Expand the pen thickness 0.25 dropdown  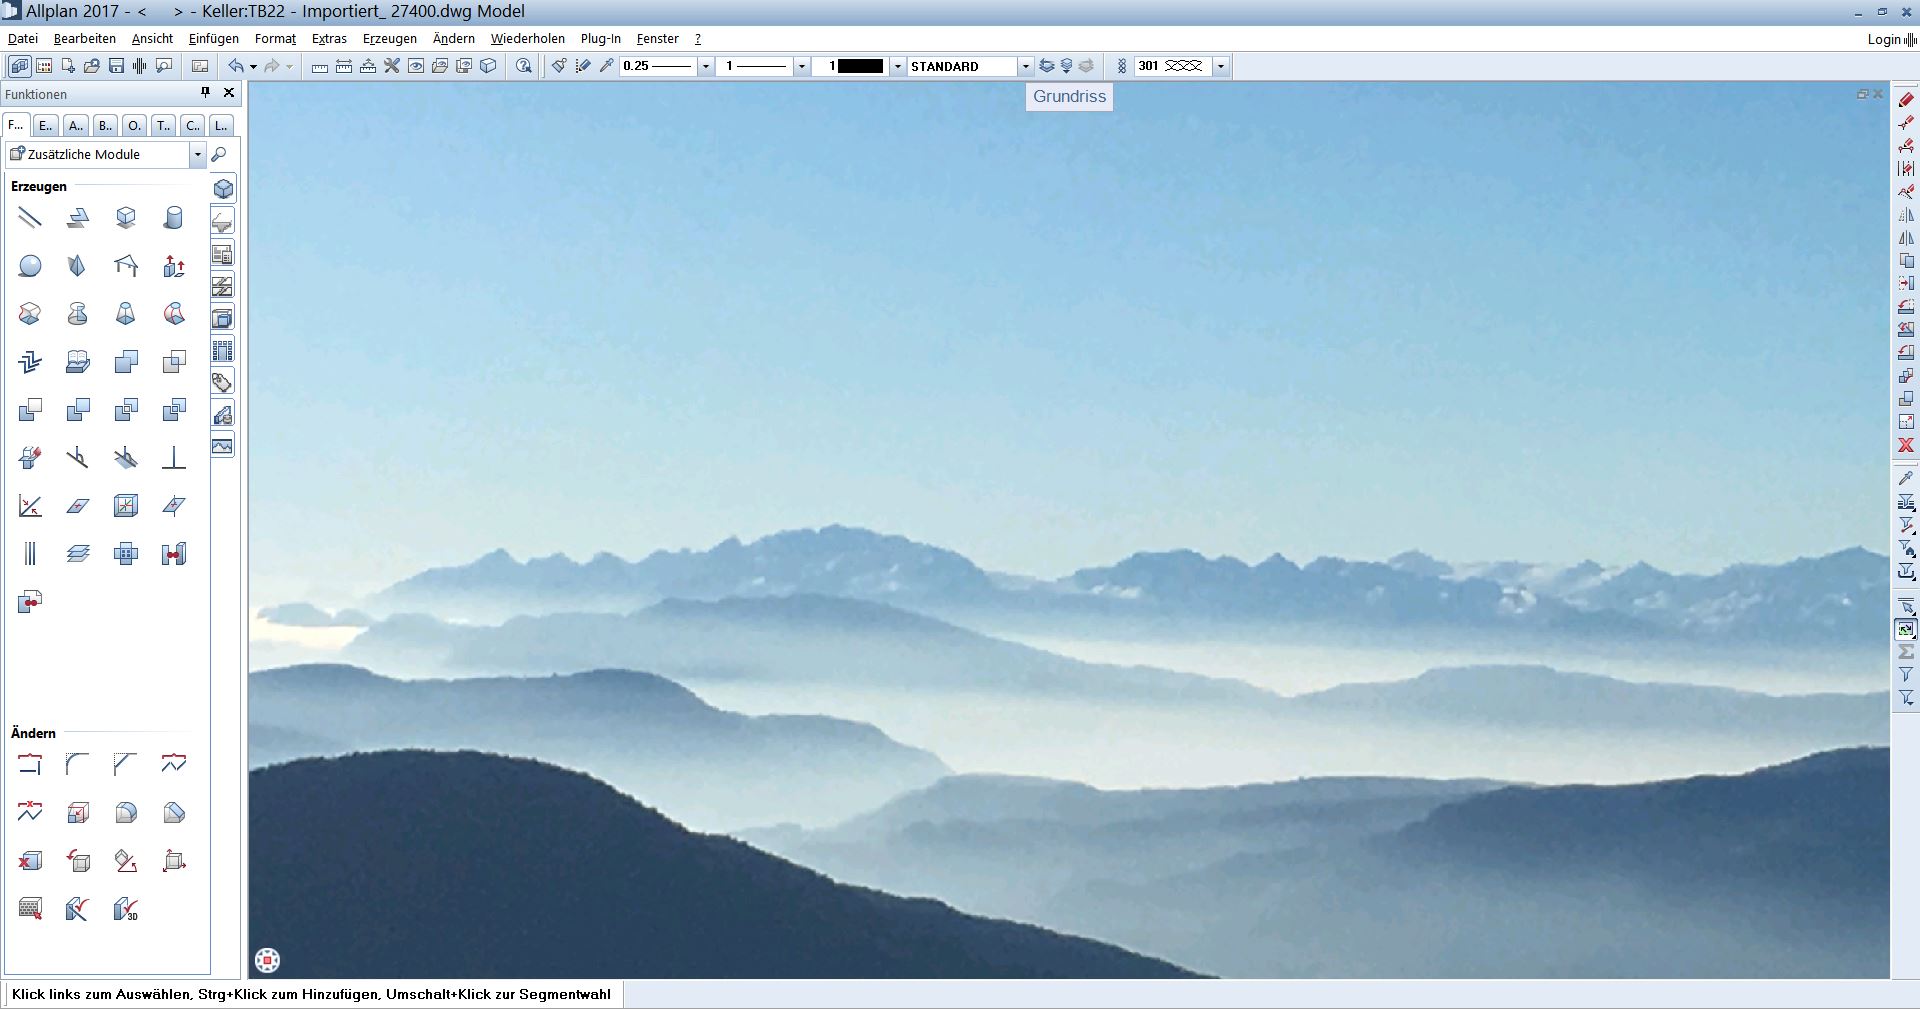click(x=705, y=66)
